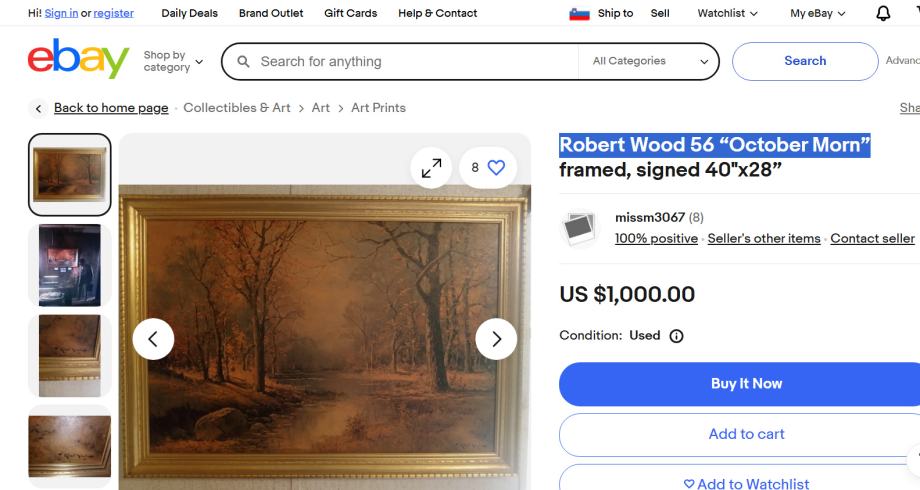The height and width of the screenshot is (490, 920).
Task: Add this item to Watchlist
Action: pyautogui.click(x=745, y=483)
